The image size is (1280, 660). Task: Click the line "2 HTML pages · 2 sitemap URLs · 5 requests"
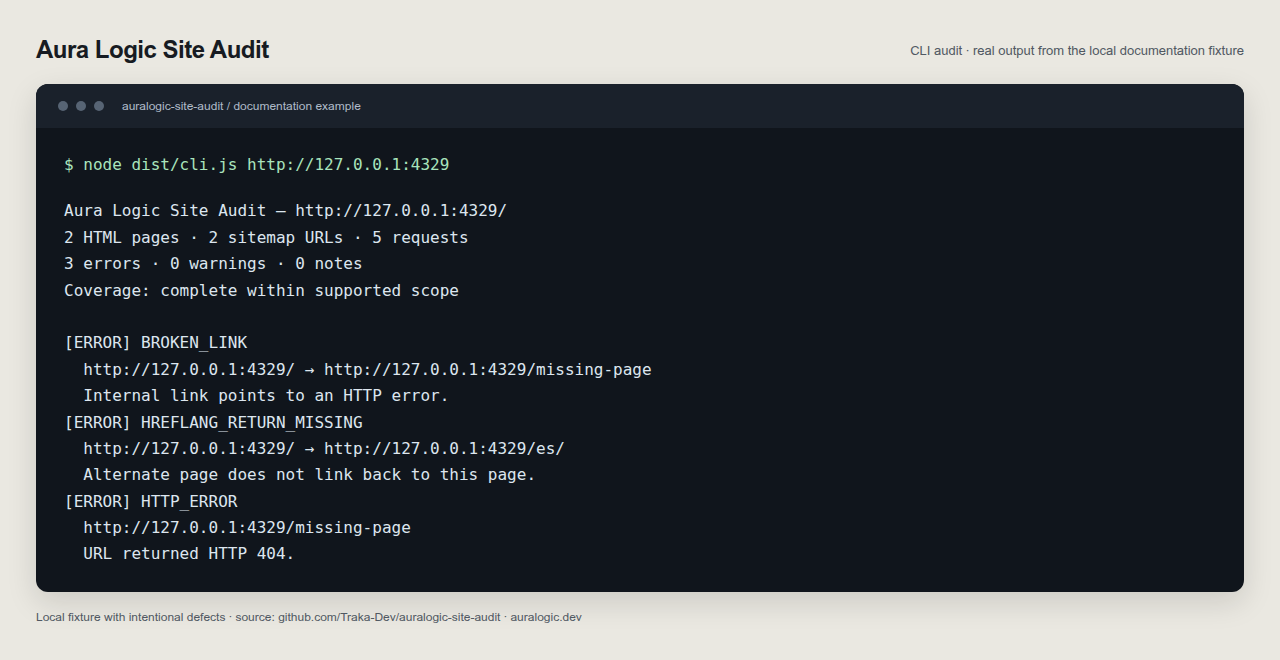(266, 238)
